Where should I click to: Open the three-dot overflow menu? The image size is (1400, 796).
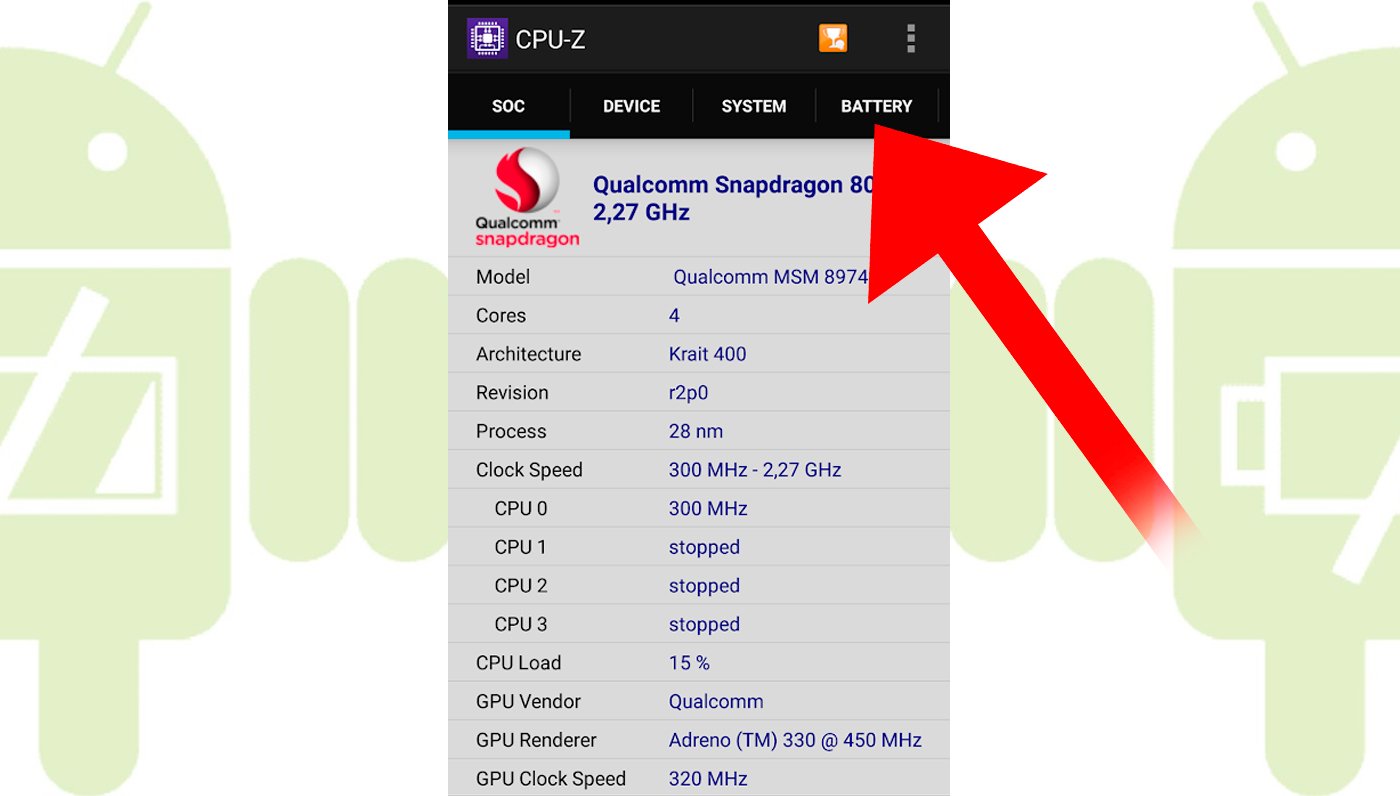coord(910,38)
